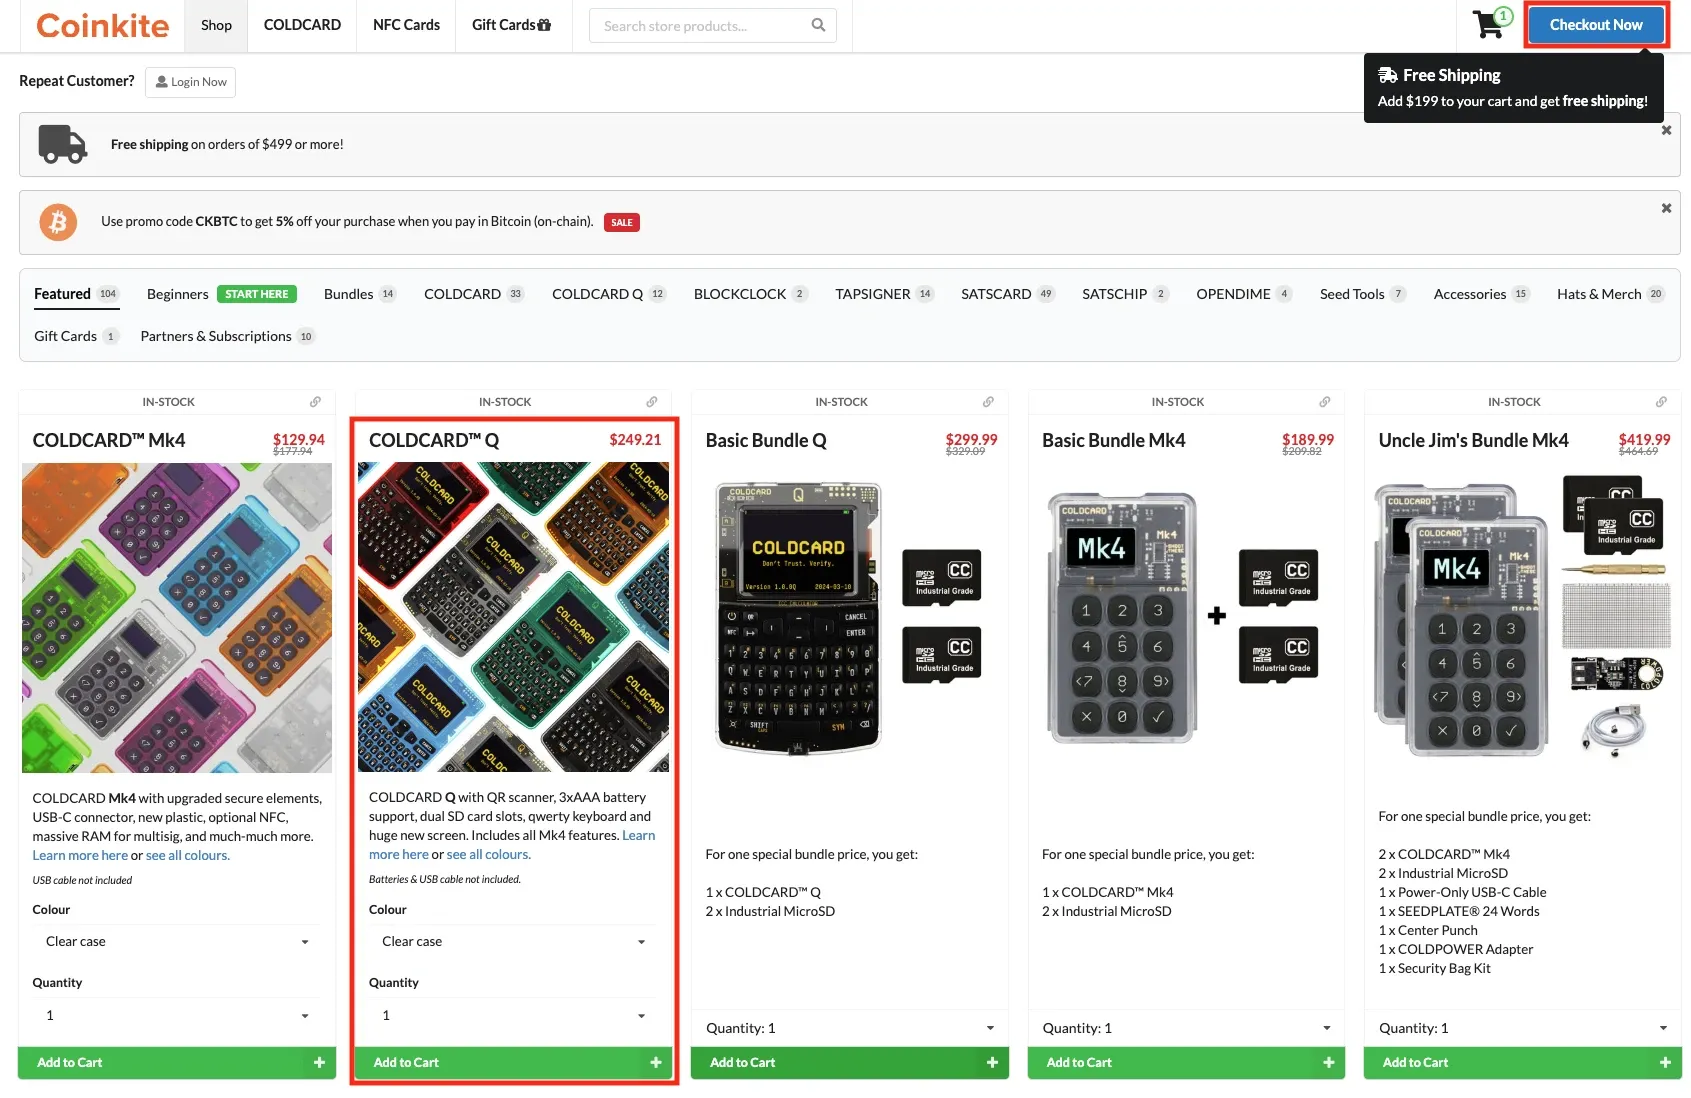1691x1098 pixels.
Task: Select the Partners & Subscriptions tab
Action: (x=227, y=336)
